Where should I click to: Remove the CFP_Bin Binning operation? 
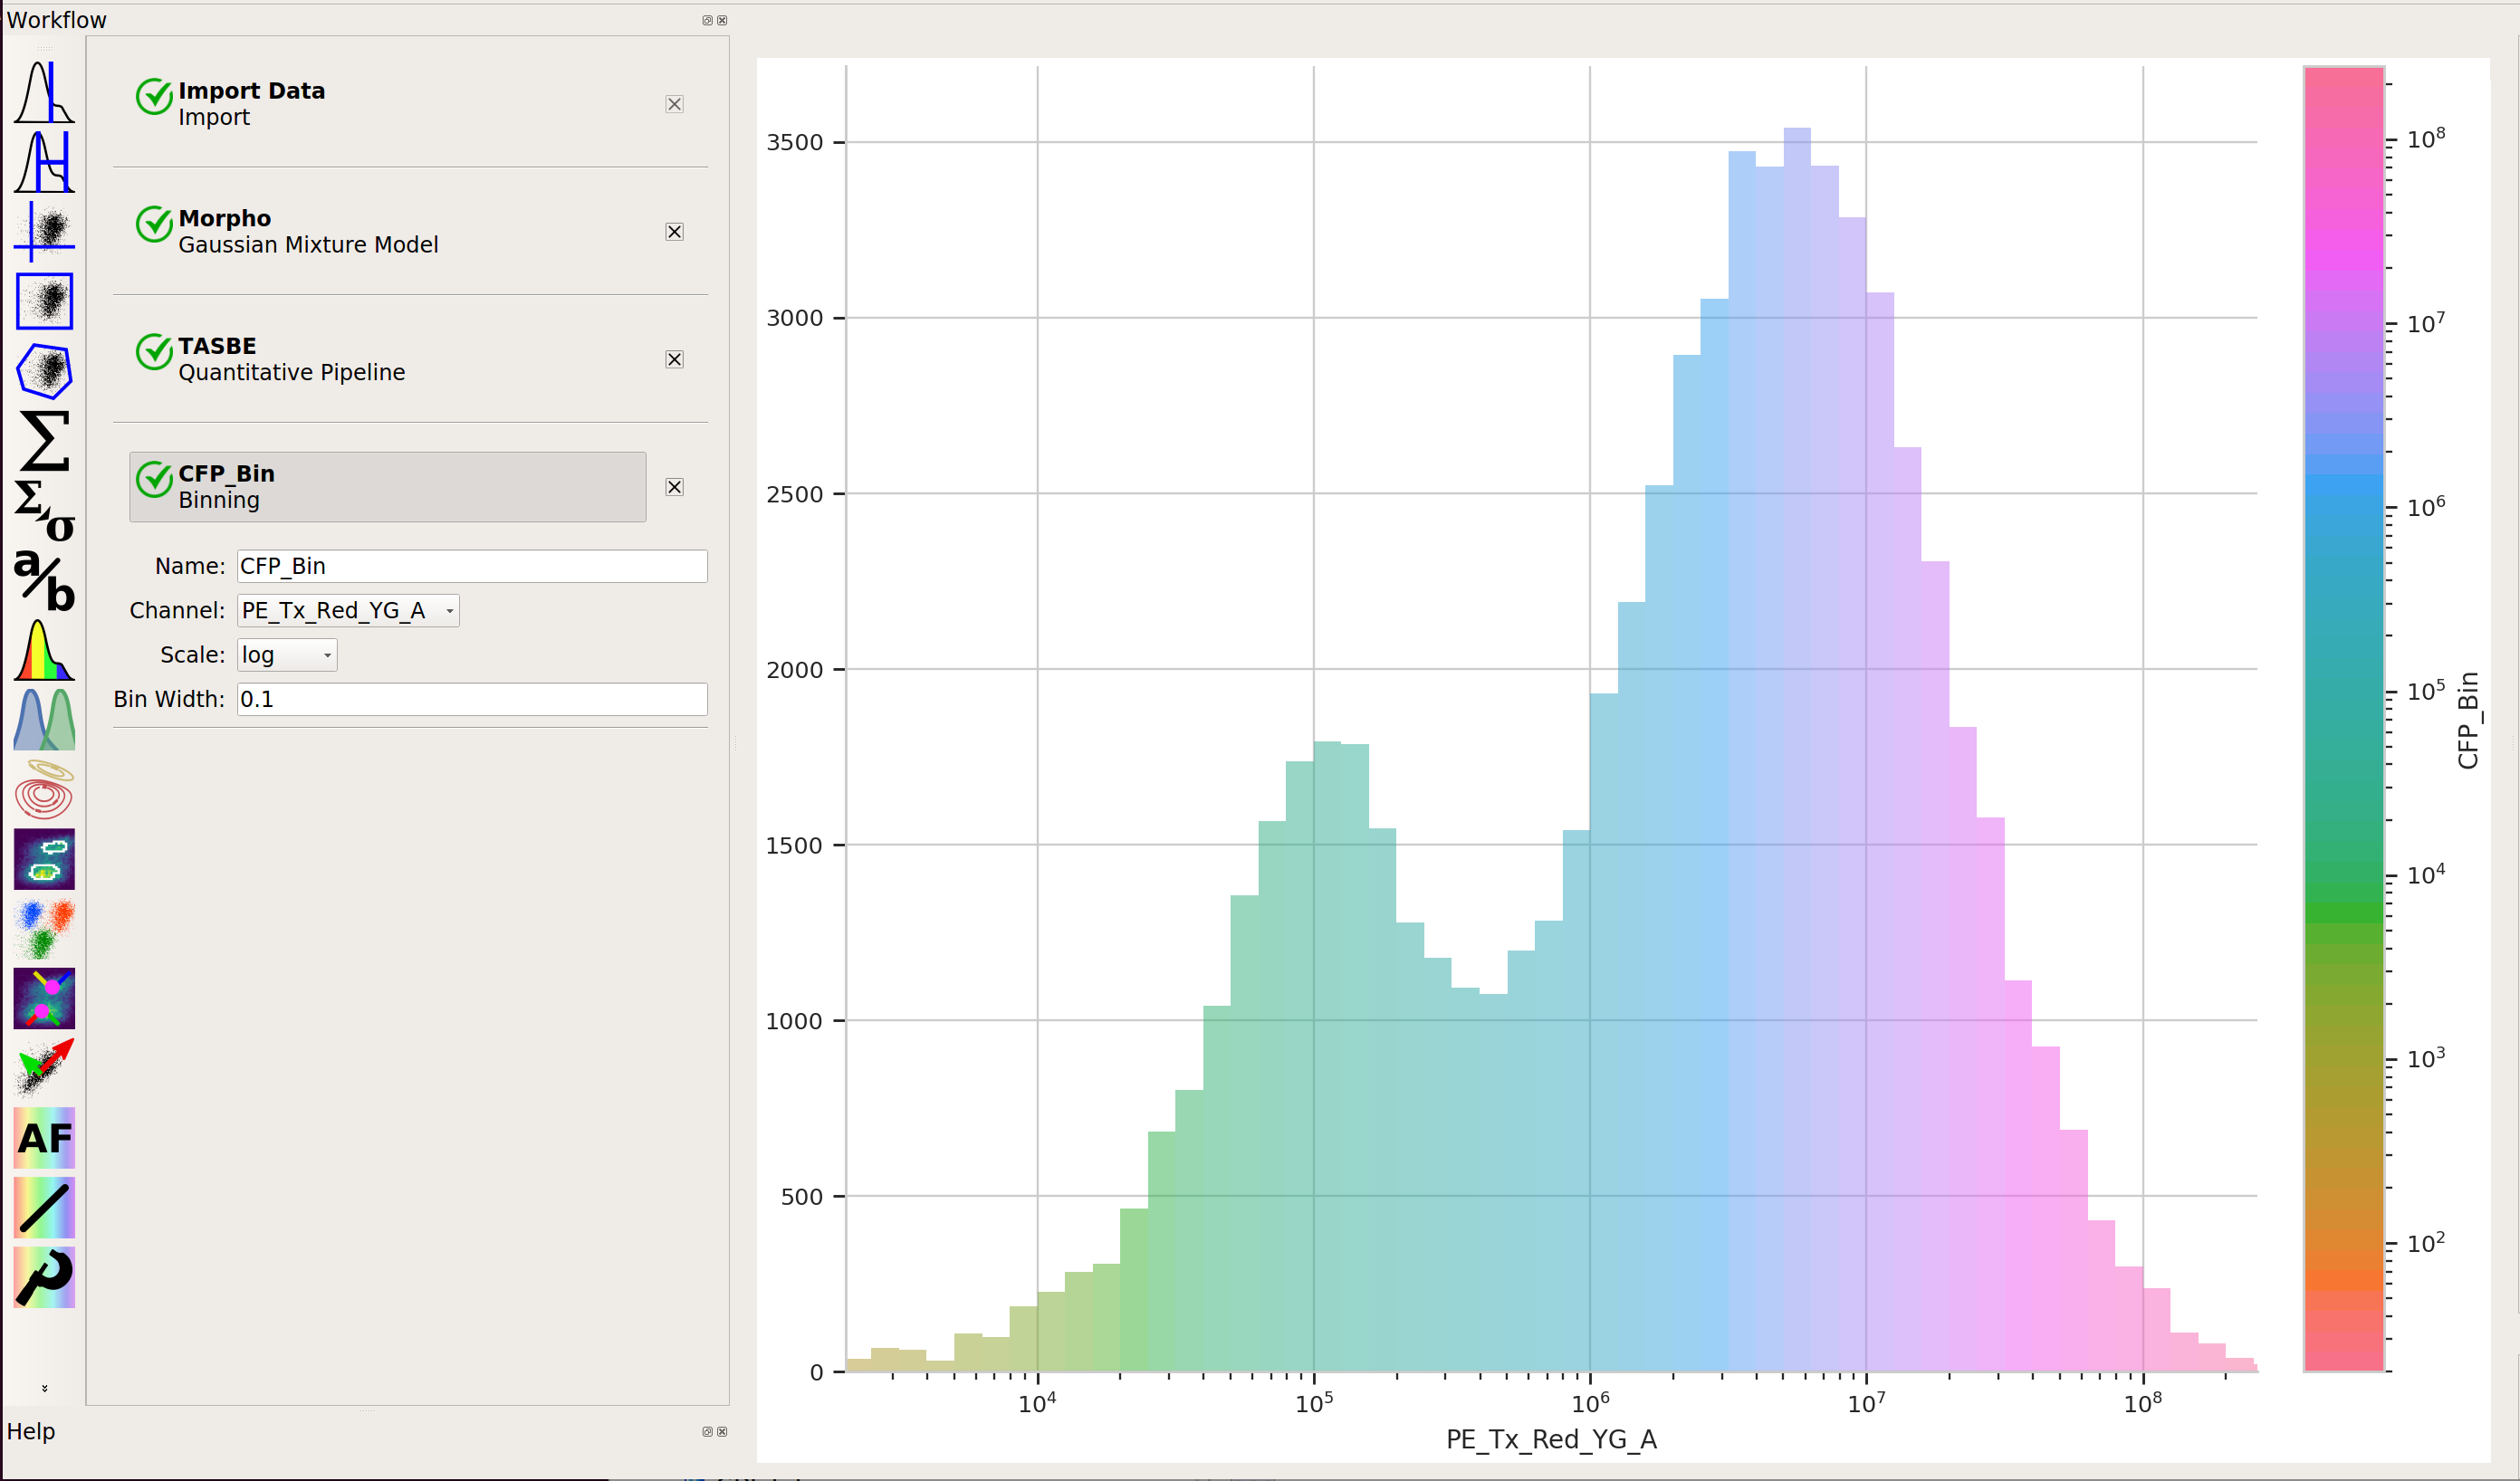(x=675, y=487)
